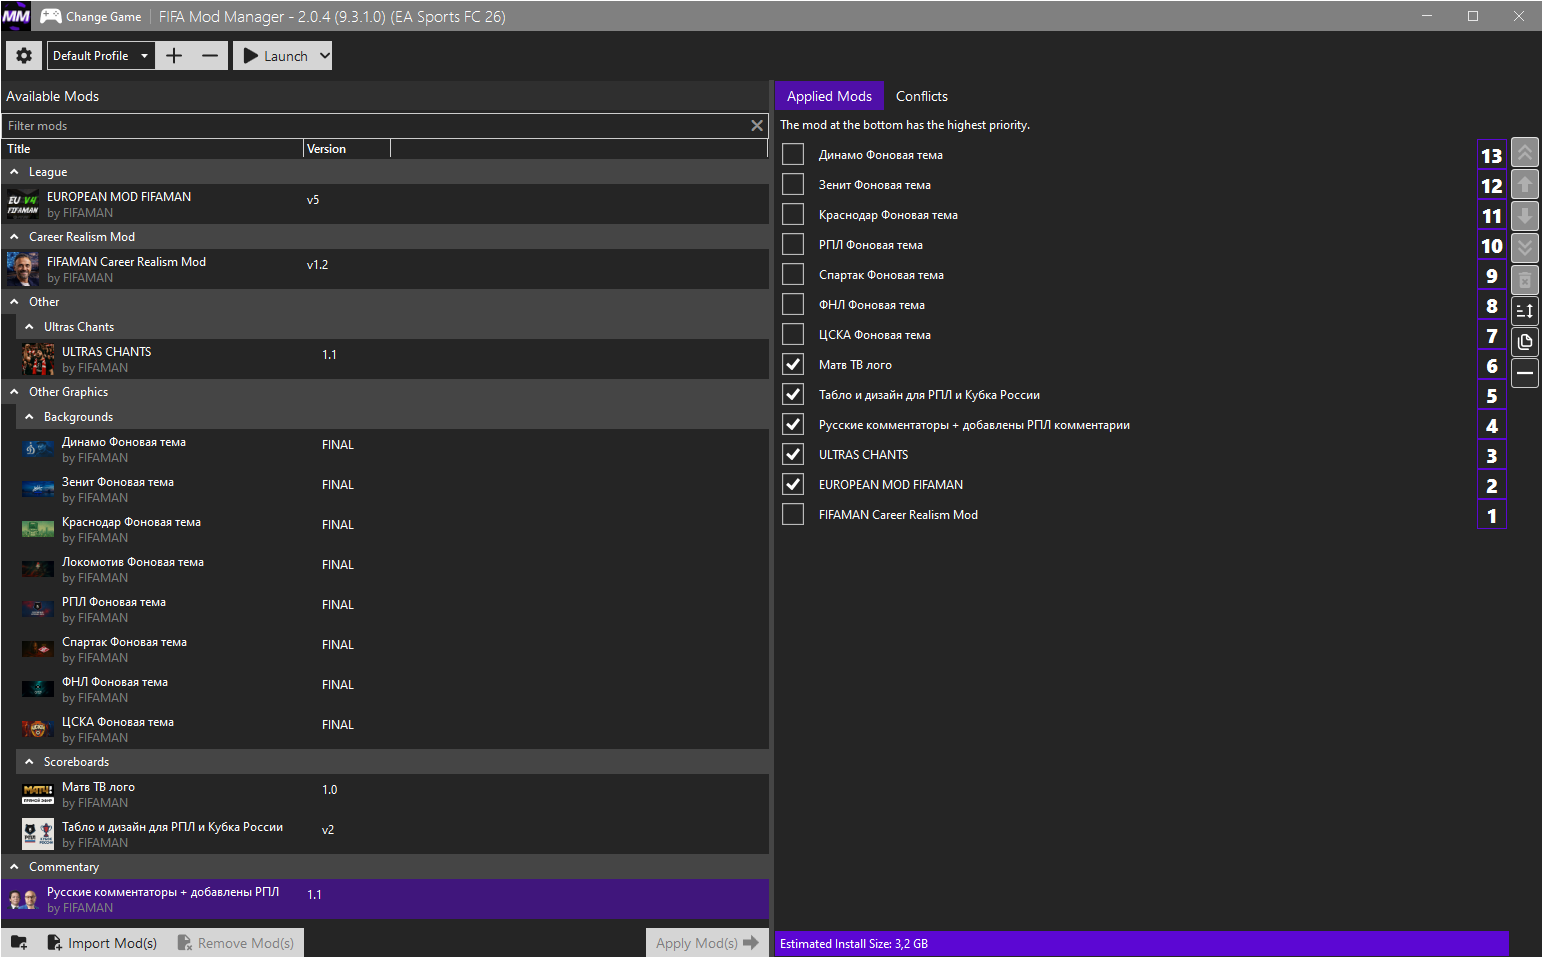
Task: Click the sort applied mods icon
Action: [x=1524, y=311]
